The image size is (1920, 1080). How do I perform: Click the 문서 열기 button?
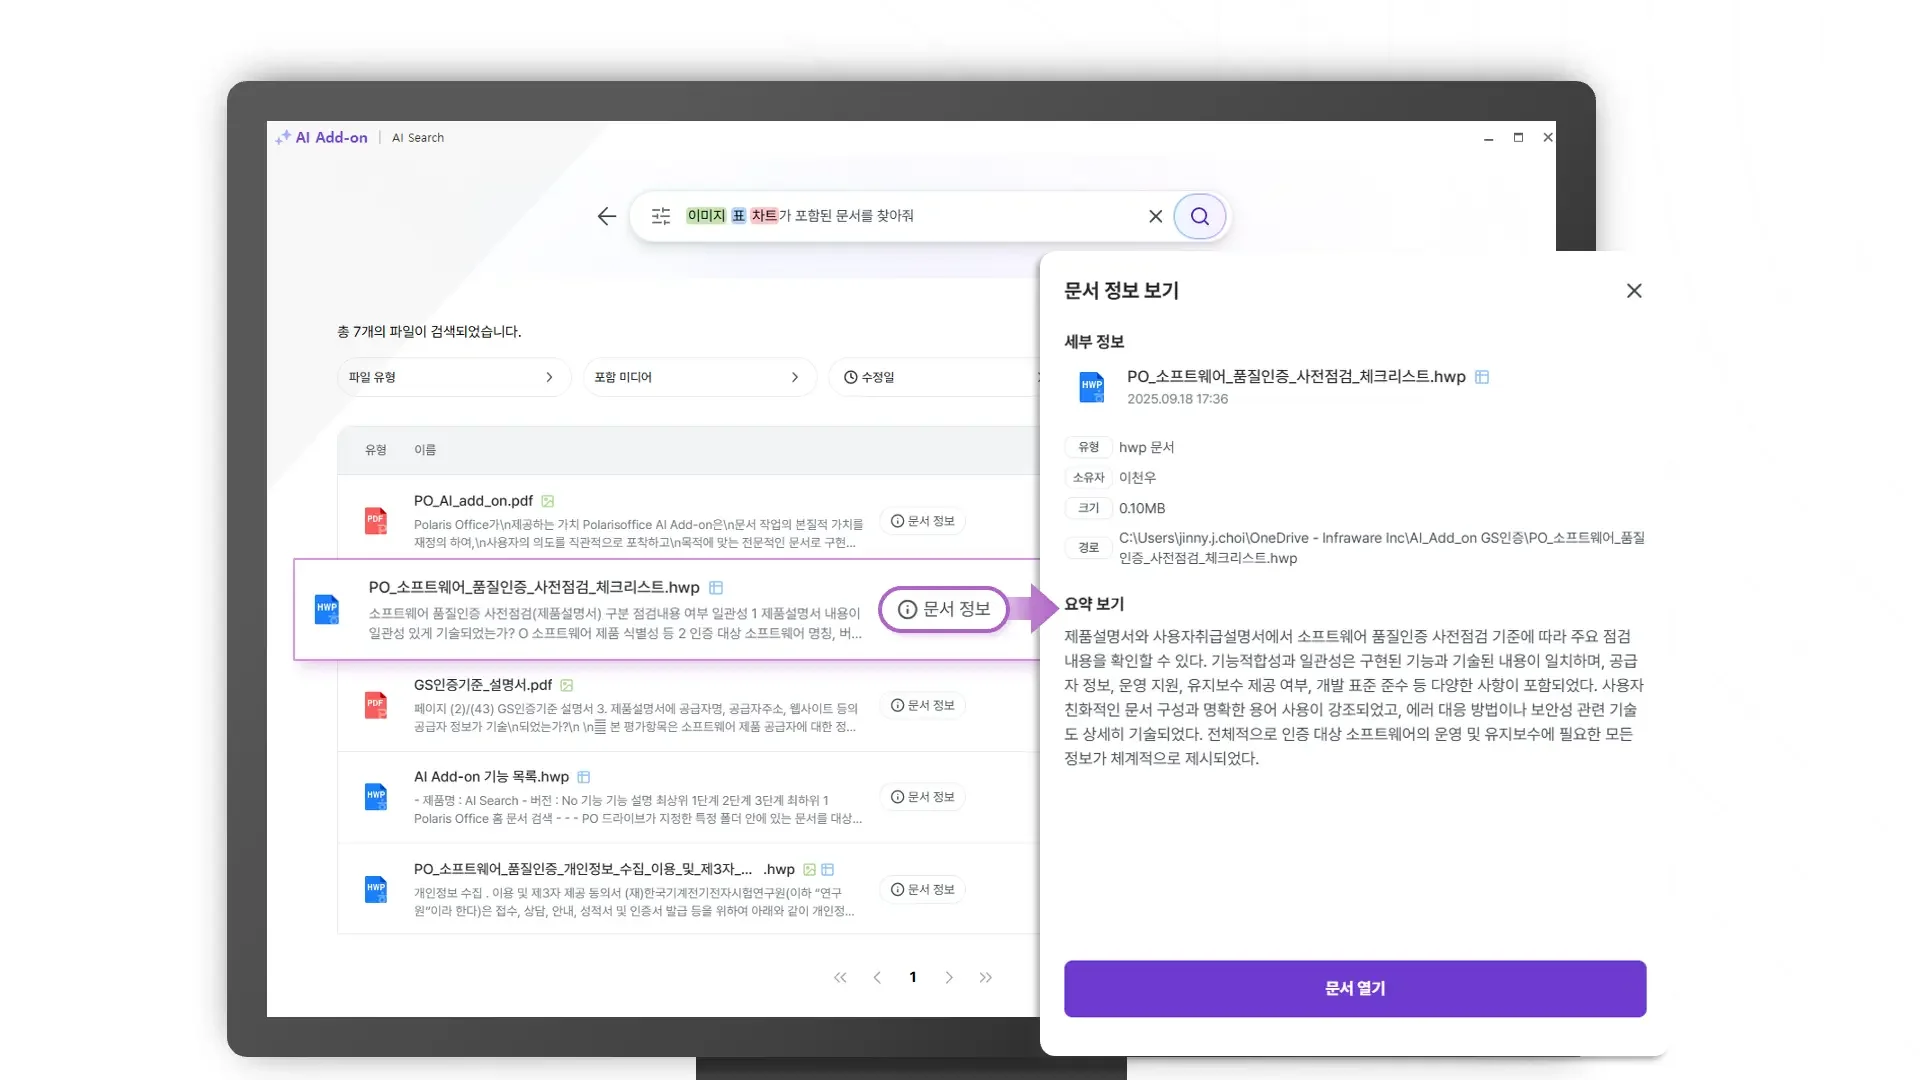(x=1354, y=988)
